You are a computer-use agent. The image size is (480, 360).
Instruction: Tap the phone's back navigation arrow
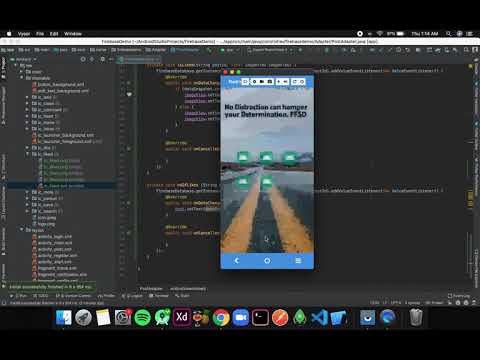[x=236, y=261]
